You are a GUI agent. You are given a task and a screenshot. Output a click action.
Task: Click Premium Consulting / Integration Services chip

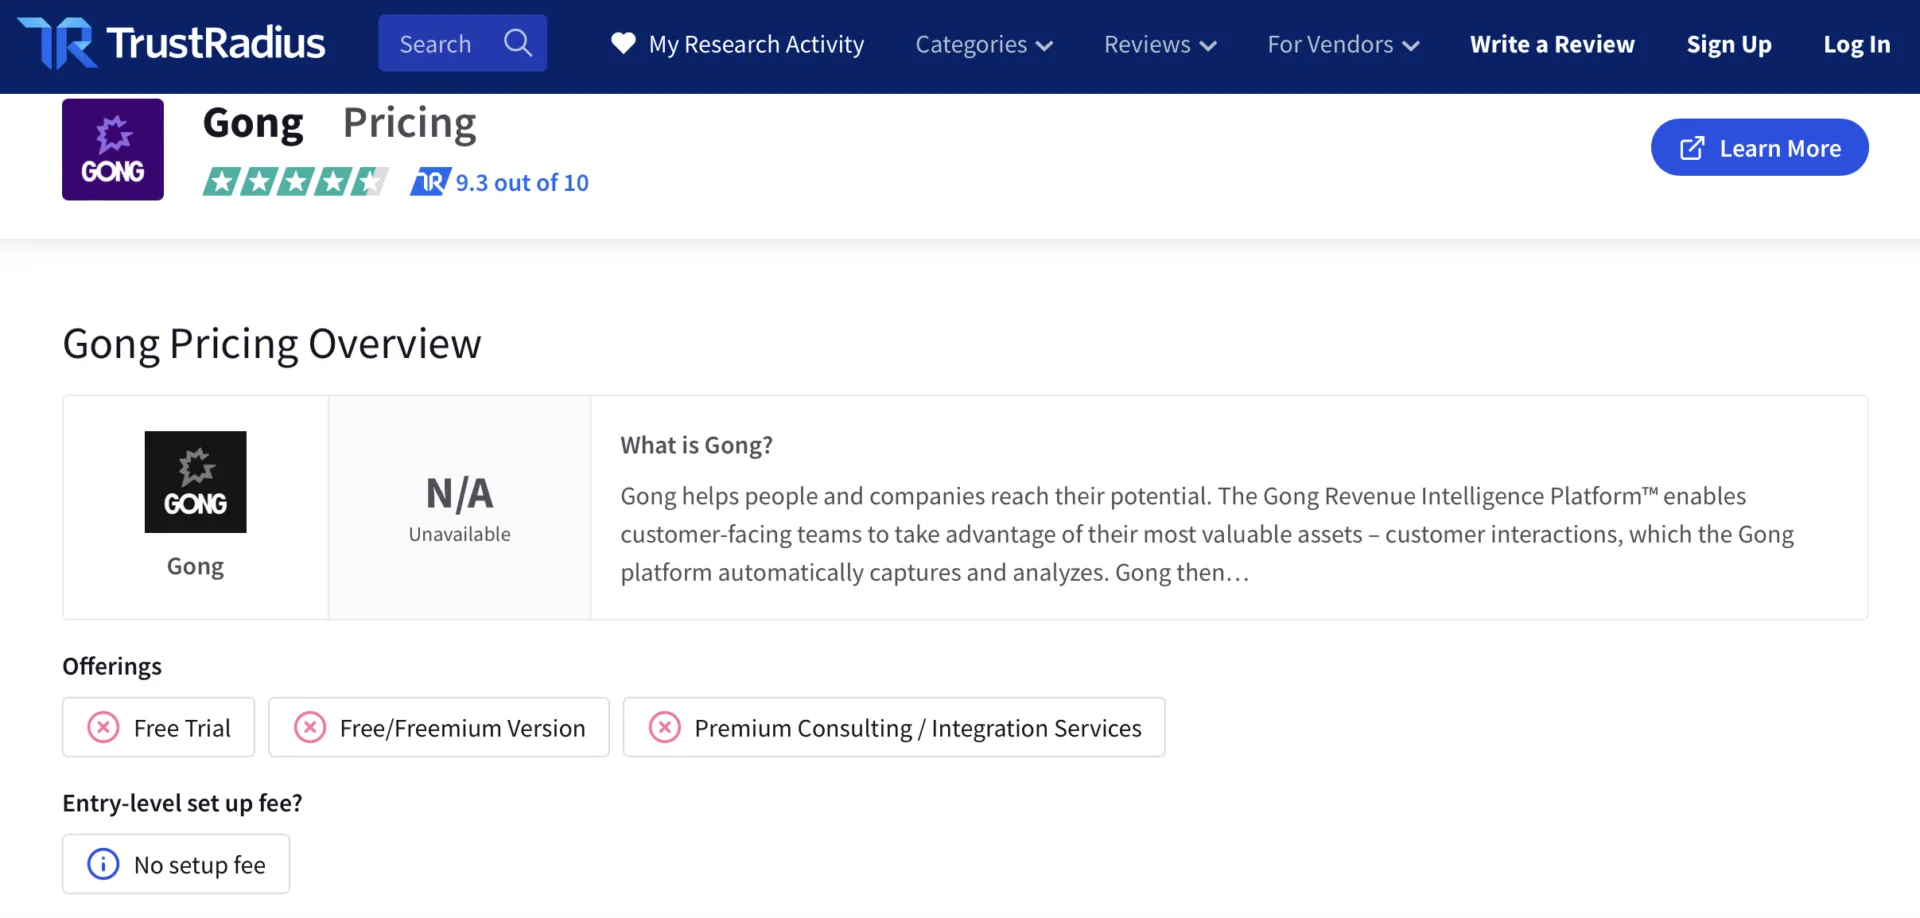tap(894, 727)
